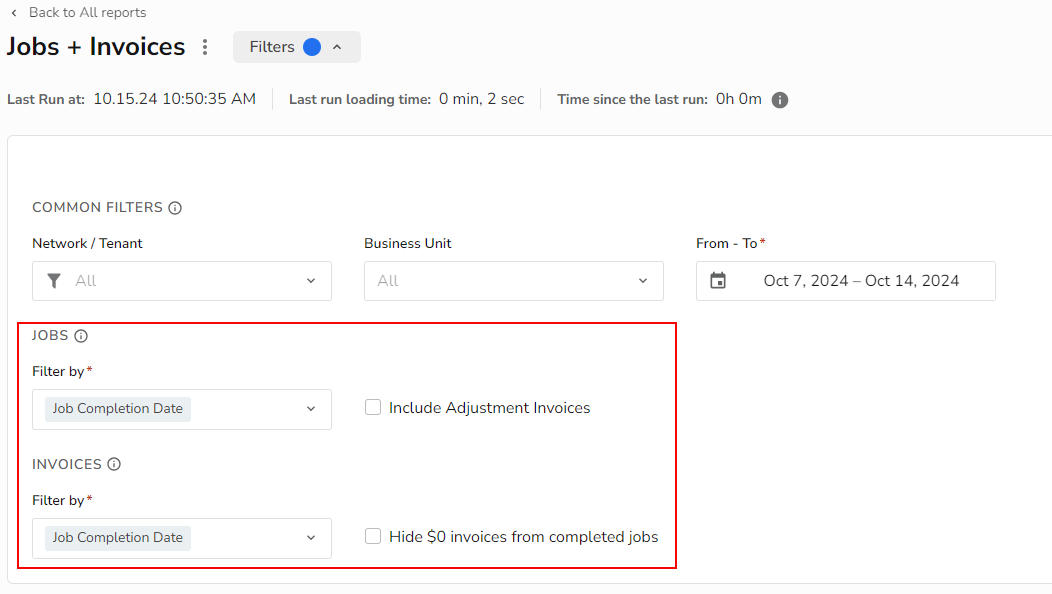Click the Filters button
Image resolution: width=1052 pixels, height=594 pixels.
point(272,46)
